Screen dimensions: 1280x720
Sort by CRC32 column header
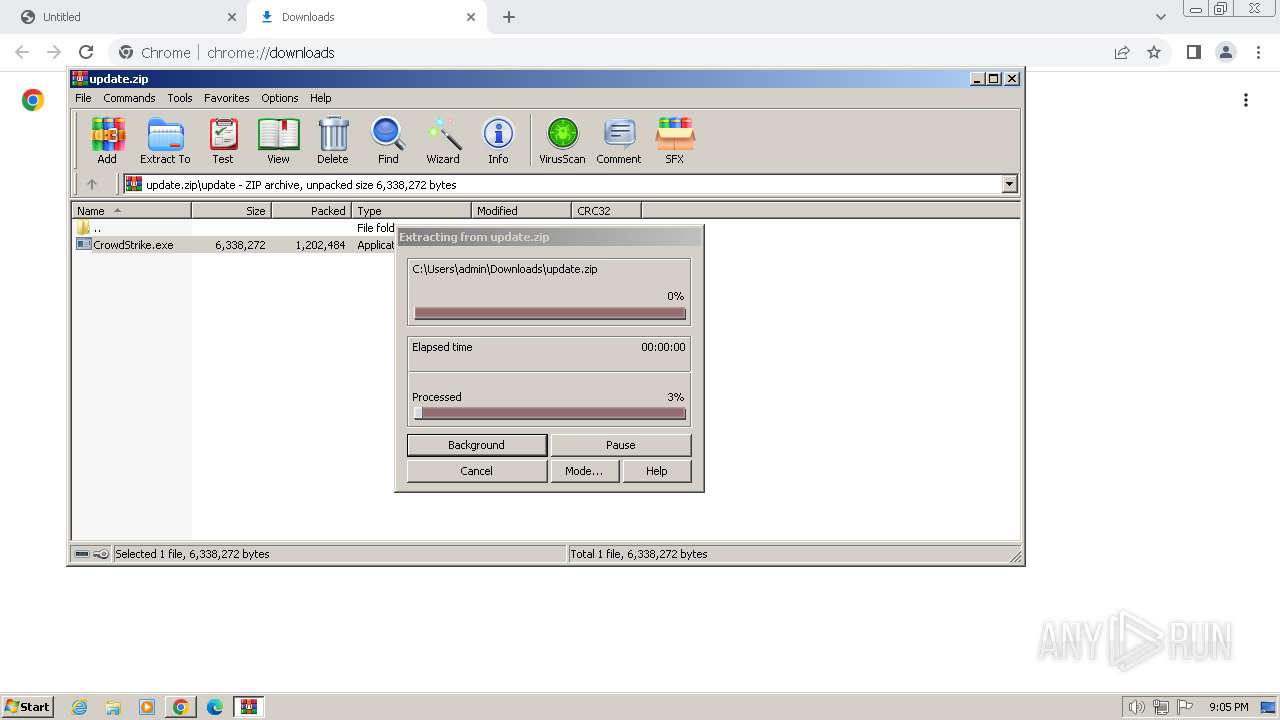tap(607, 211)
